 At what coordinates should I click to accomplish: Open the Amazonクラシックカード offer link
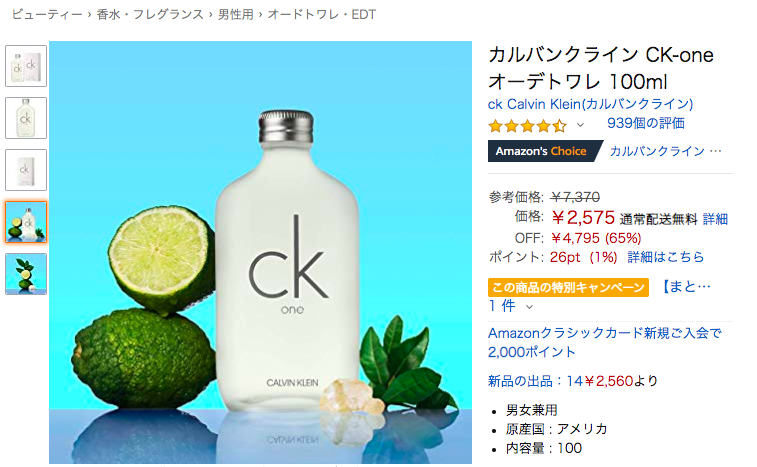pyautogui.click(x=604, y=342)
